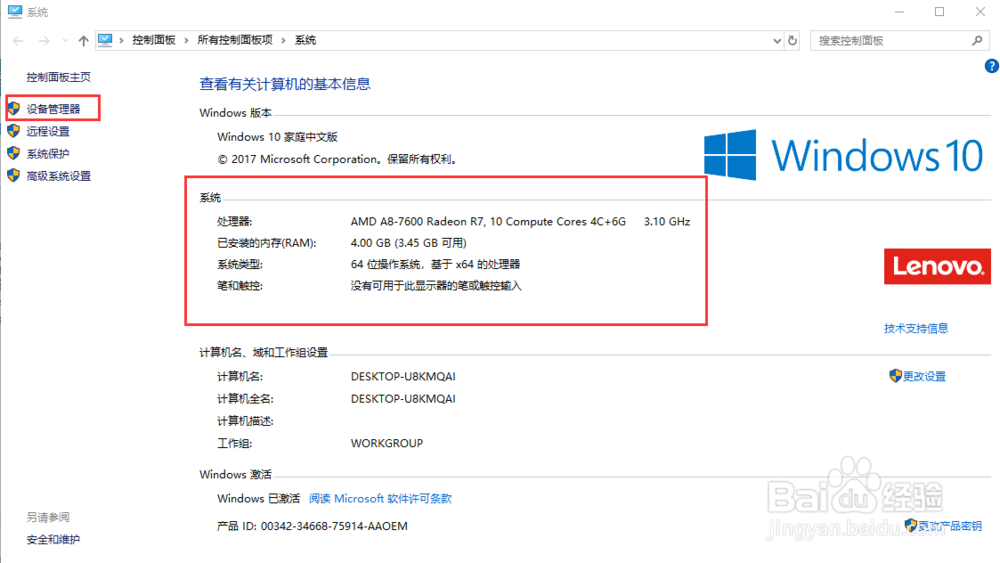Viewport: 1000px width, 563px height.
Task: Click product ID 00342-34668-75914-AAOEM
Action: [334, 526]
